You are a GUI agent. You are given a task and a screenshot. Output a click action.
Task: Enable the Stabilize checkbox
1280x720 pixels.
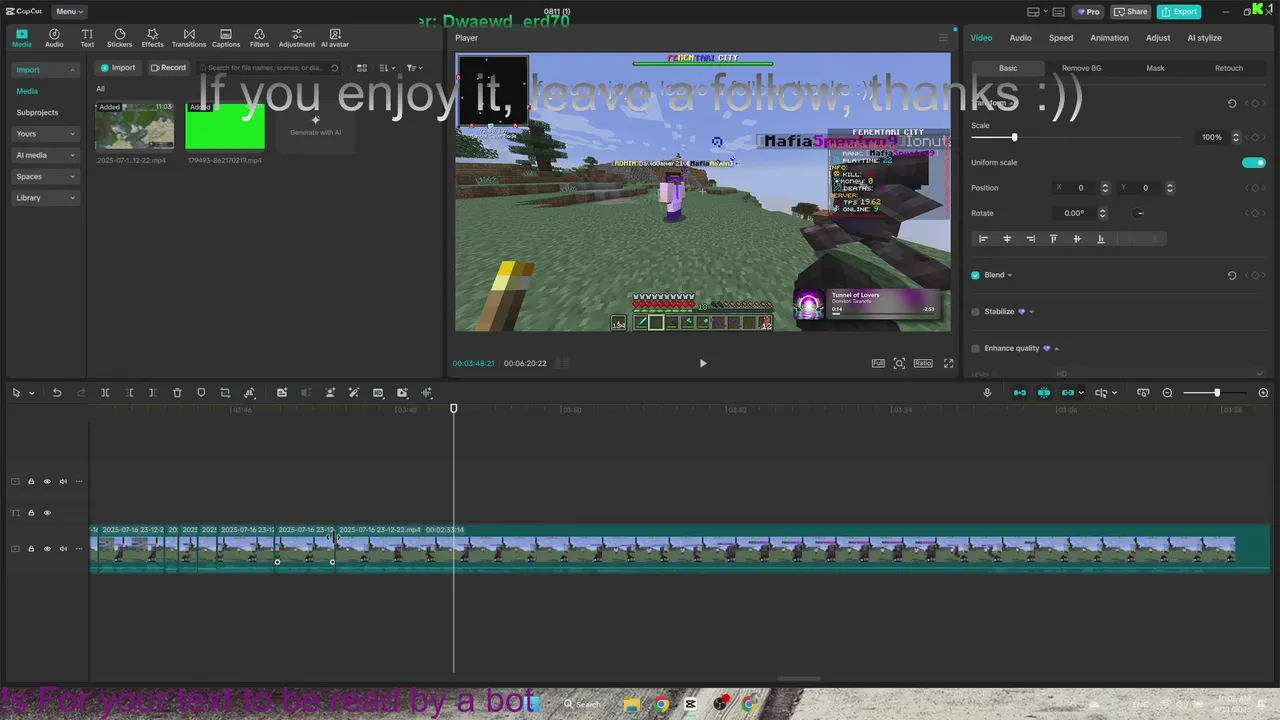click(975, 311)
